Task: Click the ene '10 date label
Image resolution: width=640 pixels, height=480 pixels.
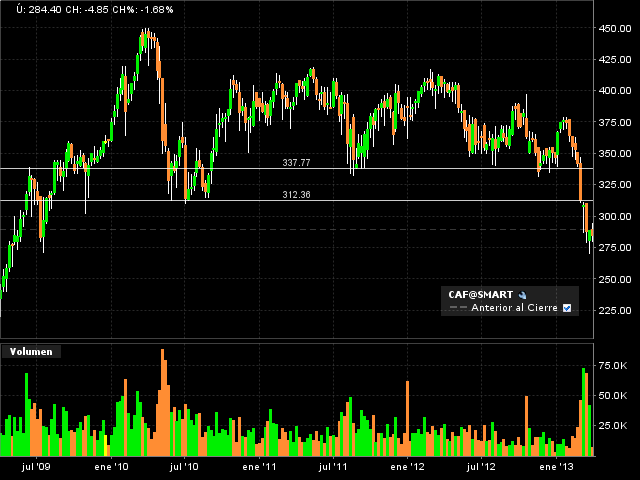Action: [111, 467]
